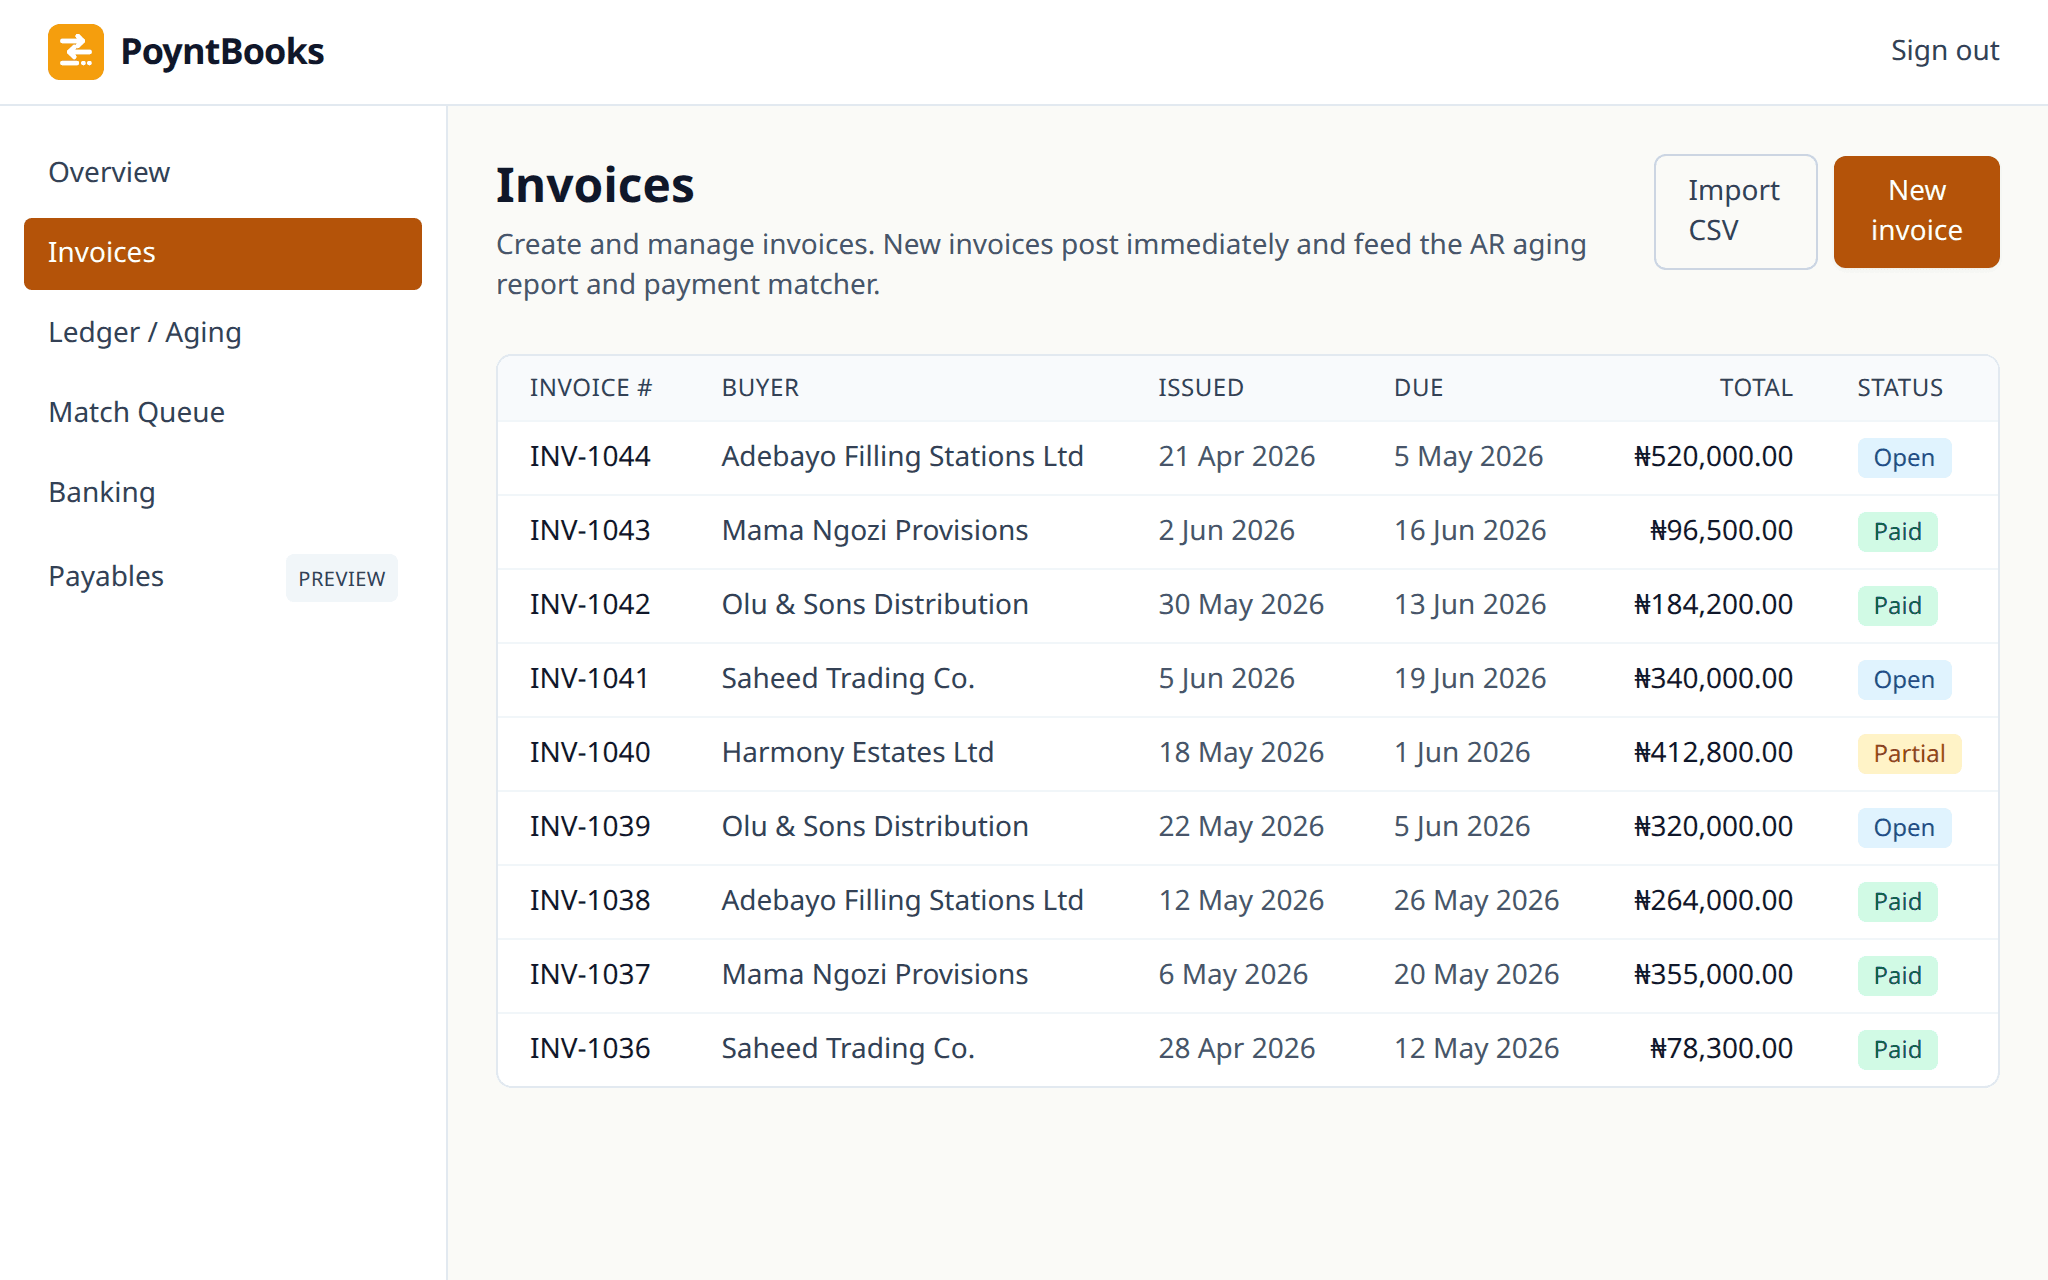Open invoice INV-1040
The image size is (2048, 1280).
click(590, 753)
